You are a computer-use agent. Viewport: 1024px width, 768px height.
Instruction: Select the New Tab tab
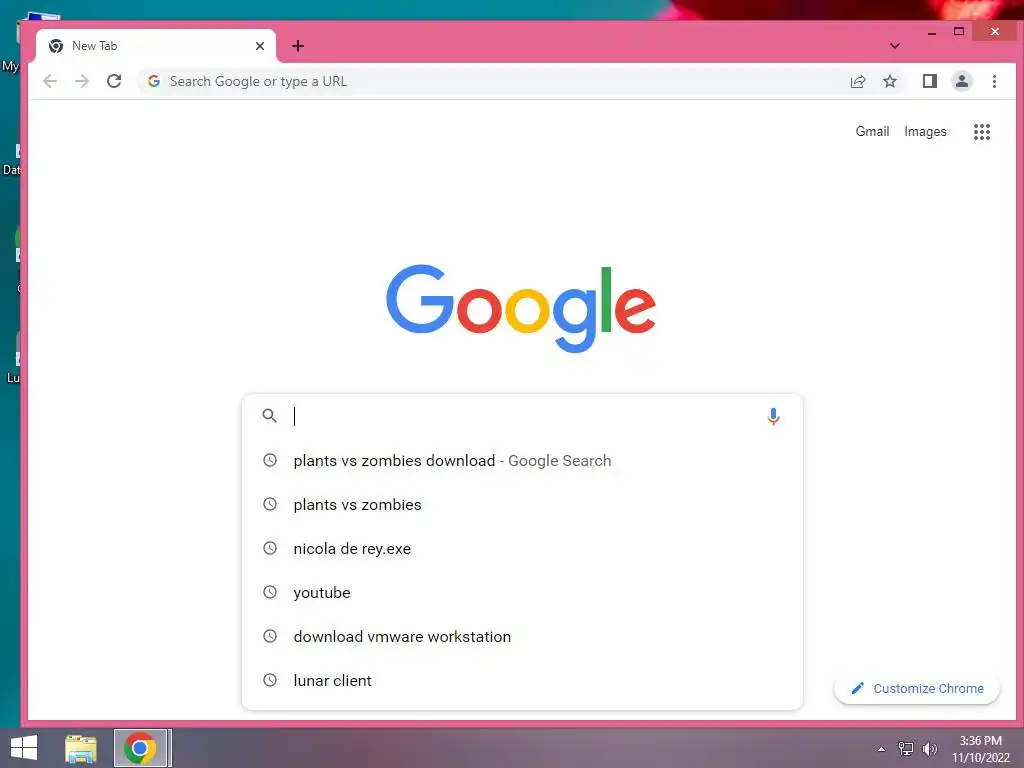157,46
